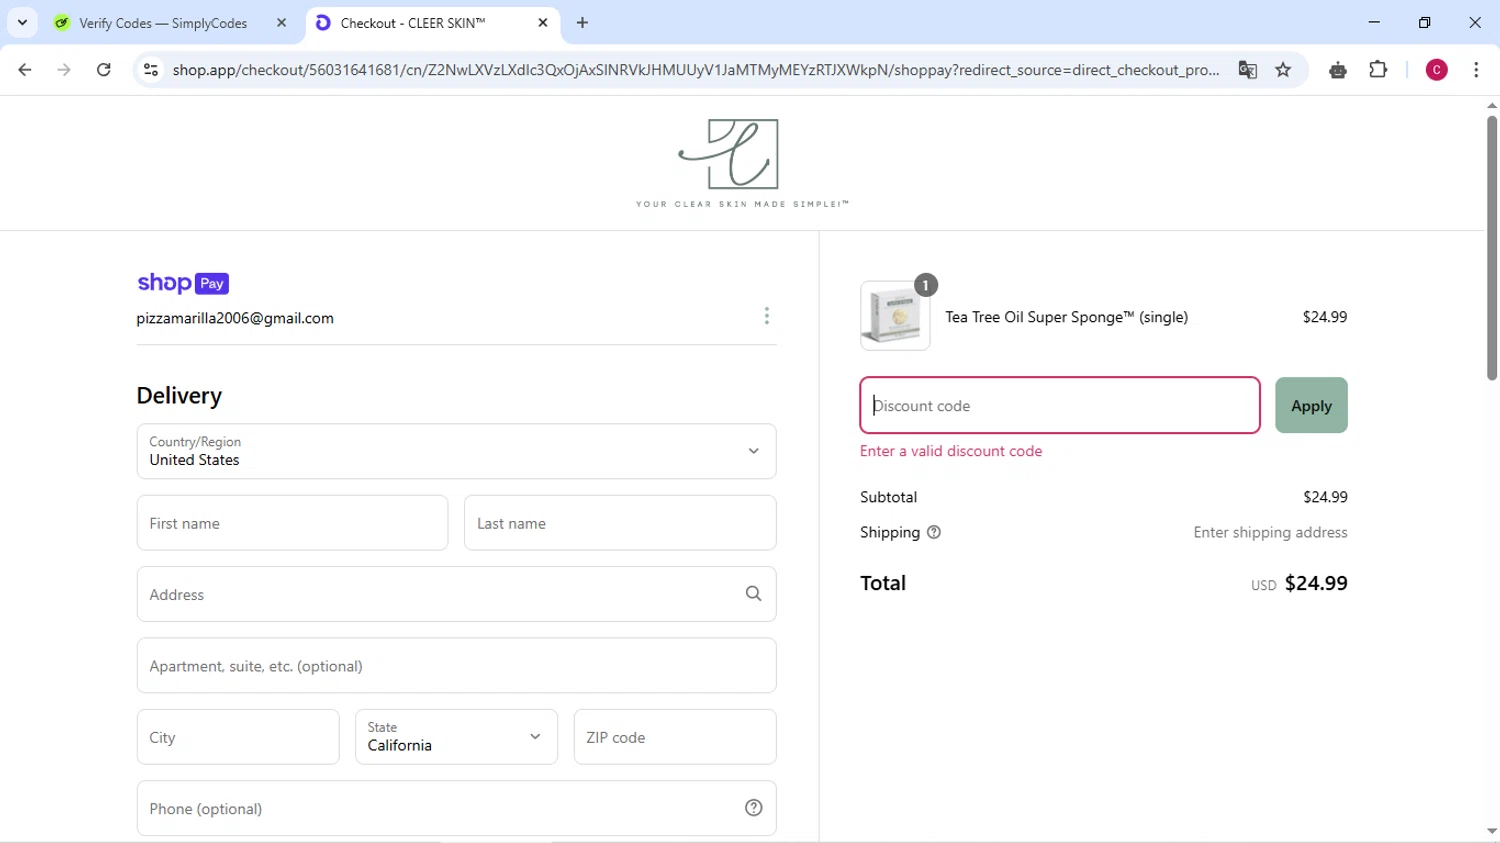Click the Delivery heading
1500x843 pixels.
click(x=179, y=396)
